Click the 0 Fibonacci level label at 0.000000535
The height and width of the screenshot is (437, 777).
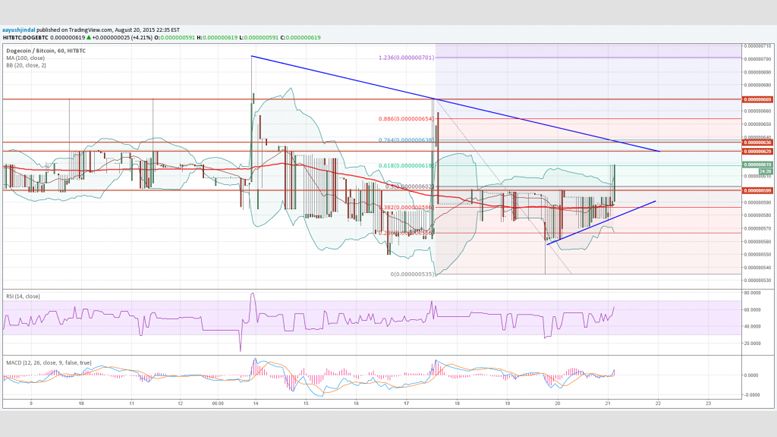(412, 274)
